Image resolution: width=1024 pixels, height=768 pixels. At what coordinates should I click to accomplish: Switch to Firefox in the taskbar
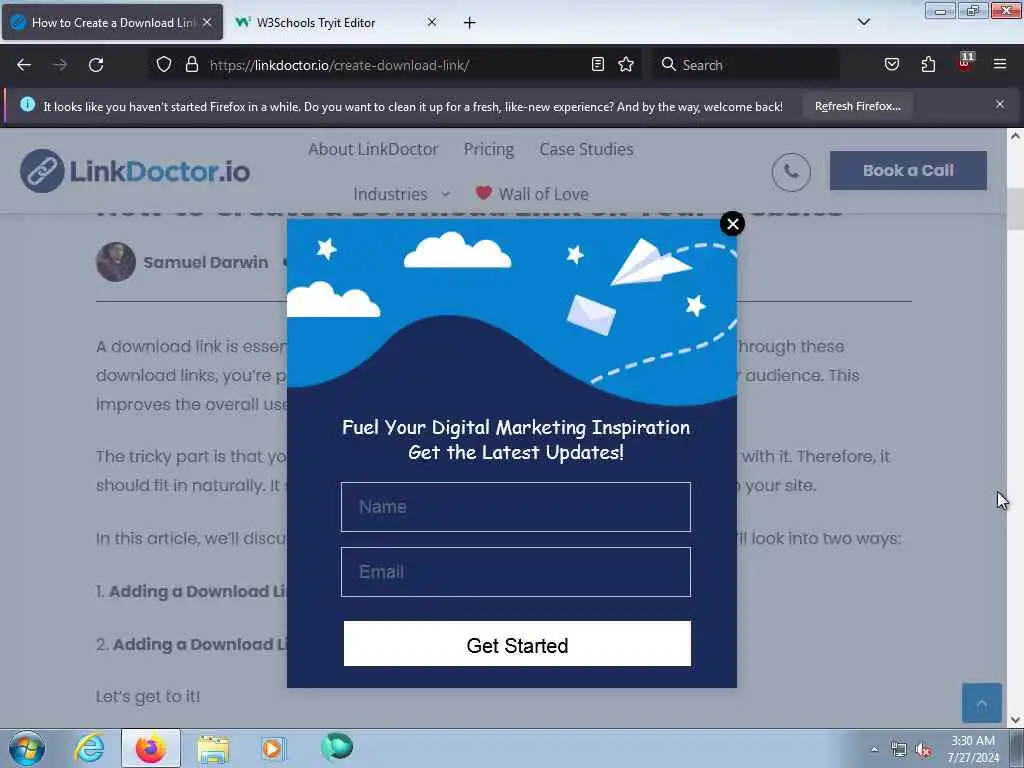click(150, 748)
